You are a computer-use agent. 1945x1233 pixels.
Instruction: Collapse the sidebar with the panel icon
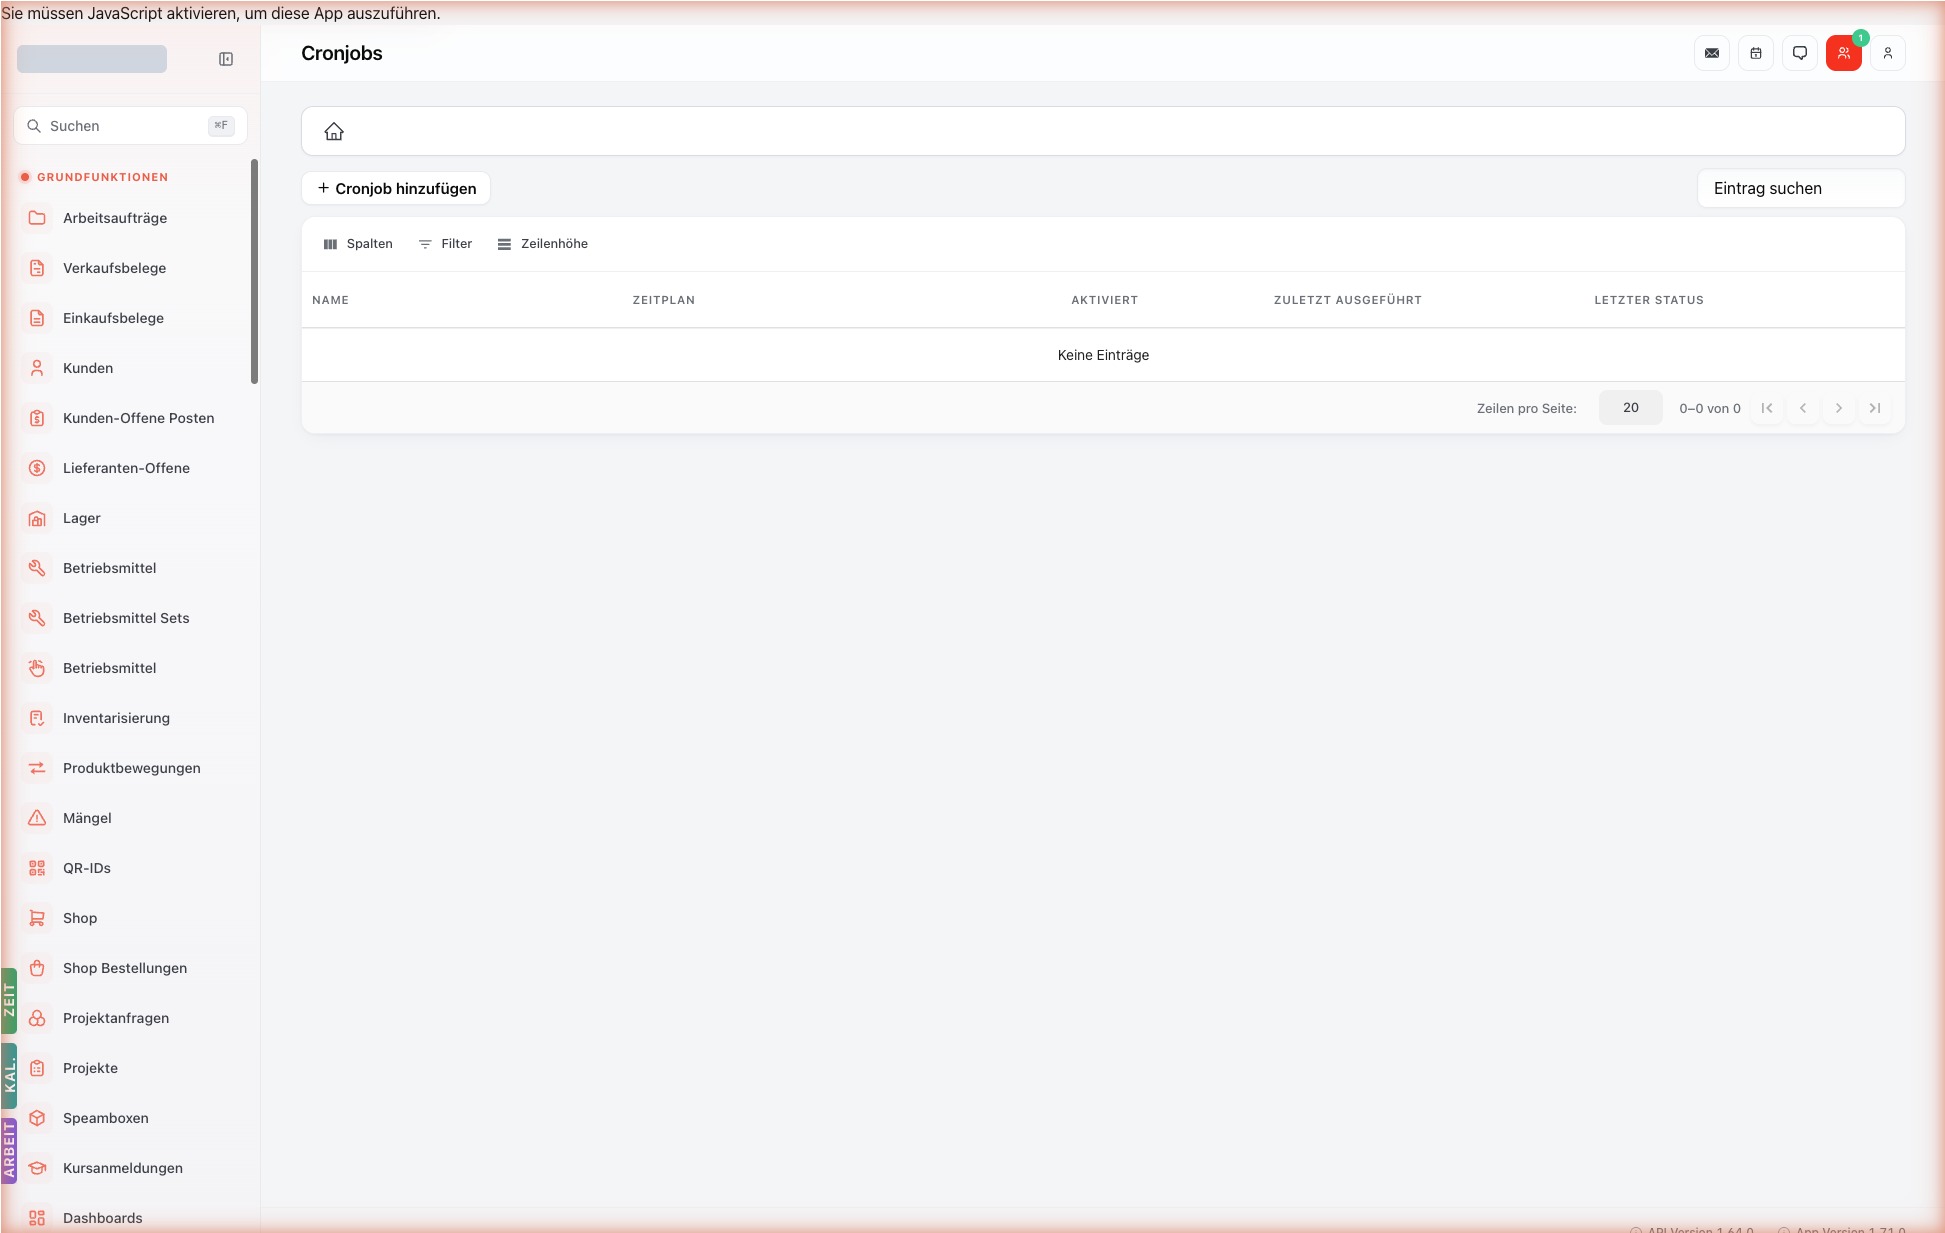[x=226, y=59]
